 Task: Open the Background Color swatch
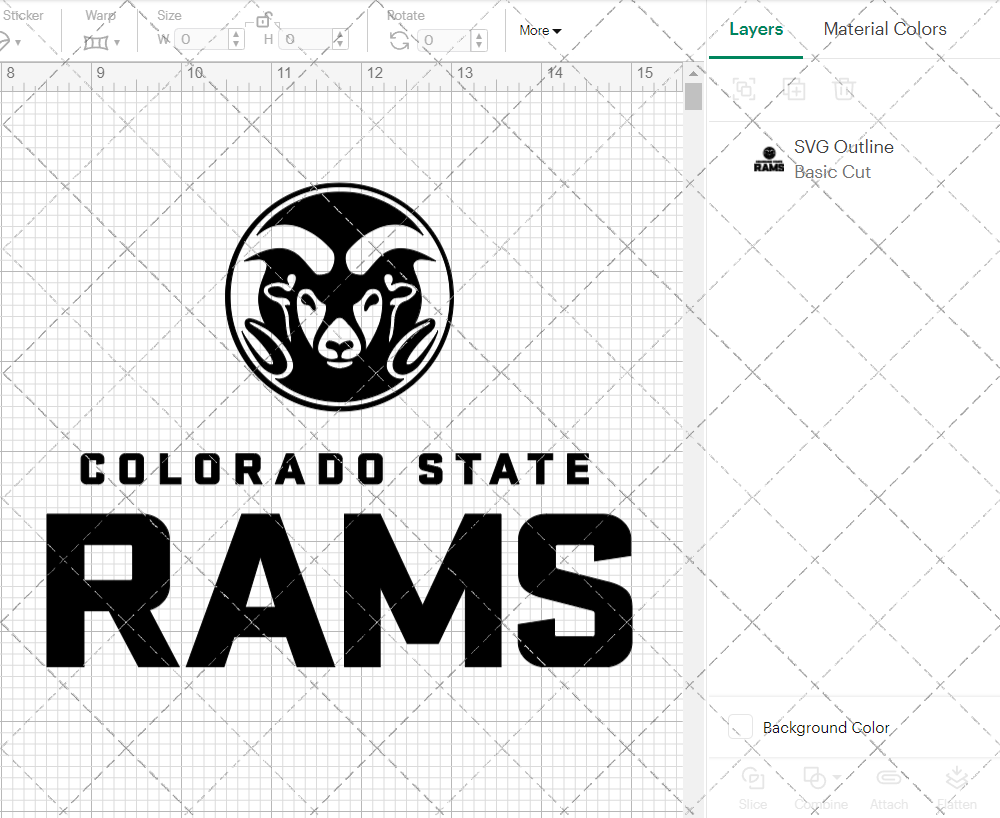point(740,727)
